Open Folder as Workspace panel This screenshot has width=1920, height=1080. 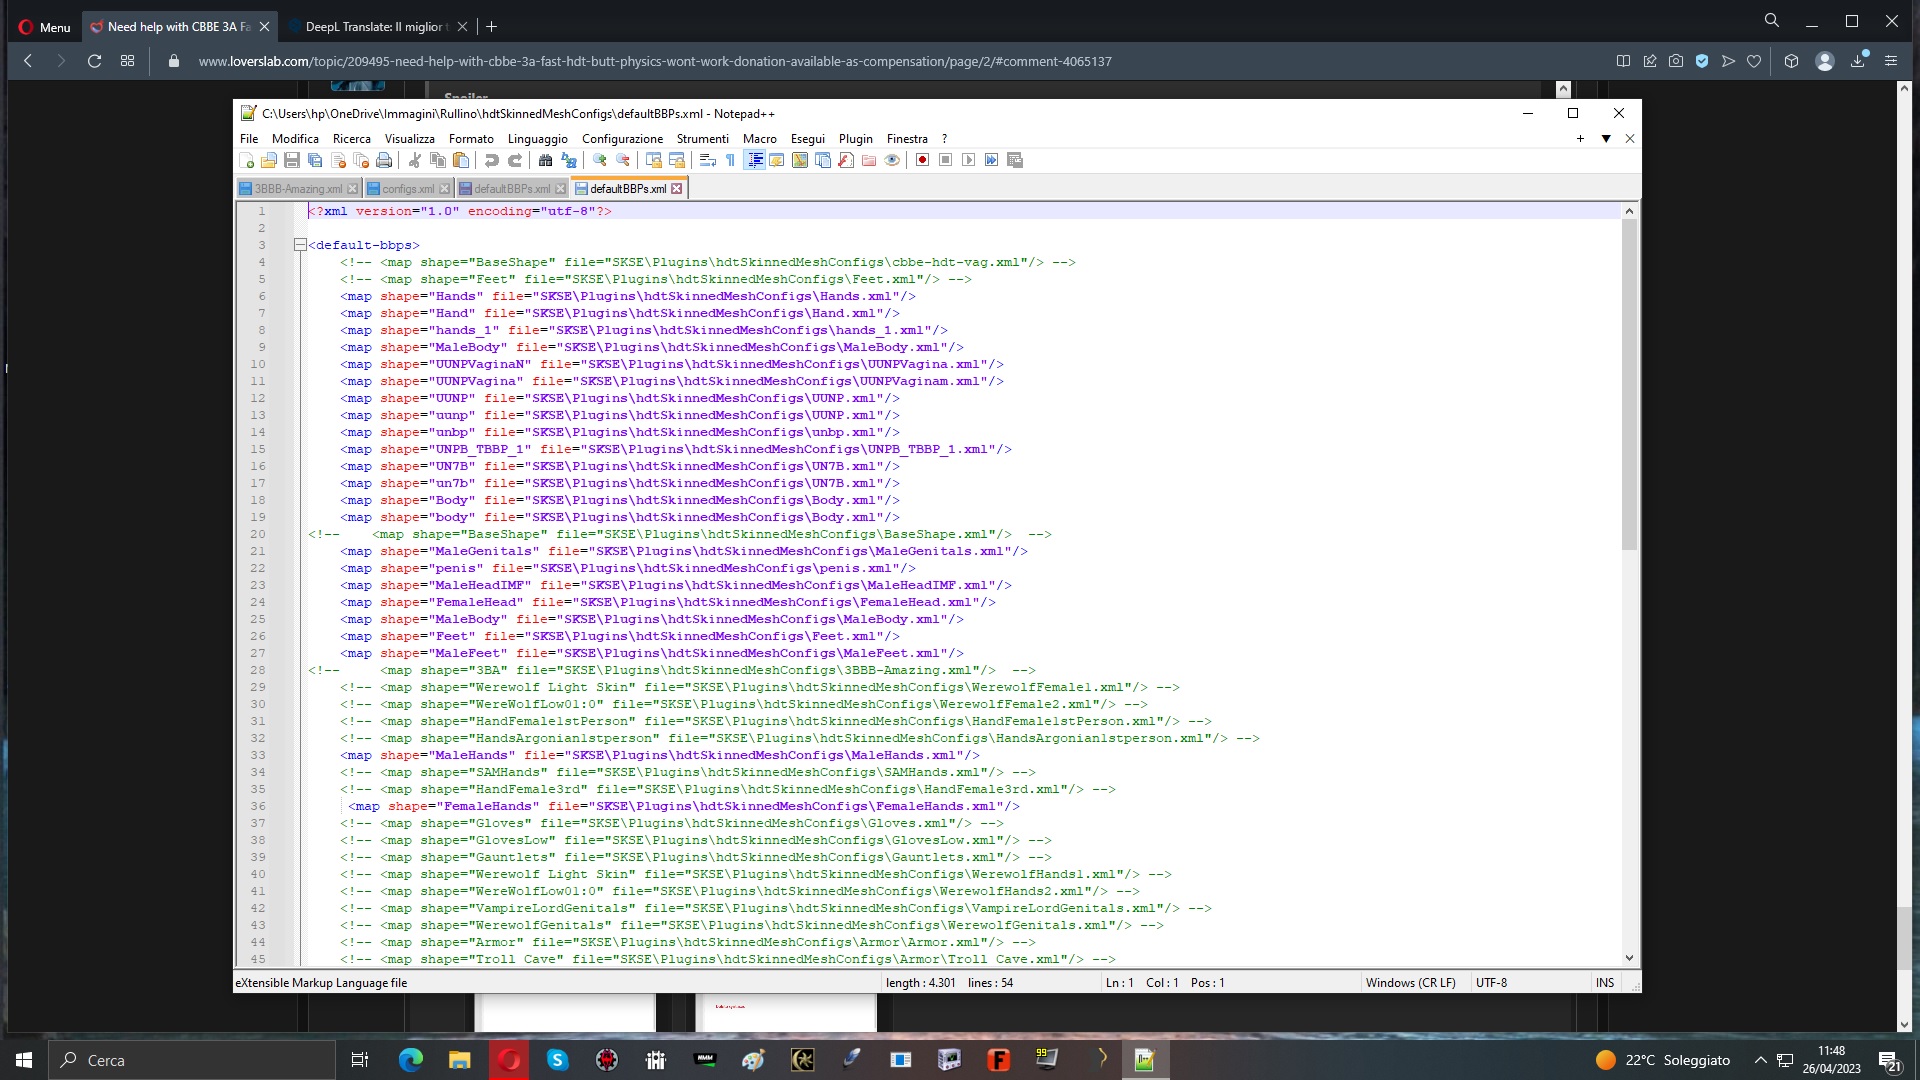(869, 160)
